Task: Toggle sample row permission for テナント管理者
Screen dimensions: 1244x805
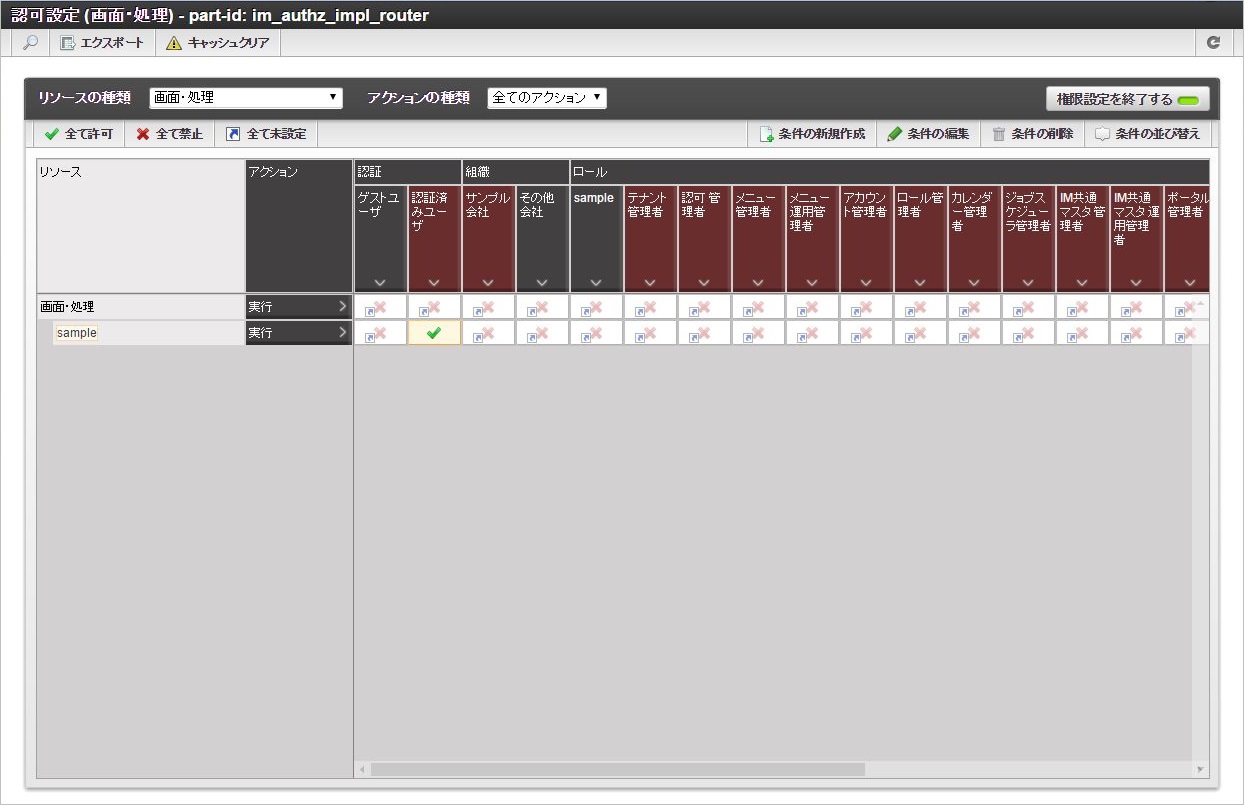Action: pos(650,333)
